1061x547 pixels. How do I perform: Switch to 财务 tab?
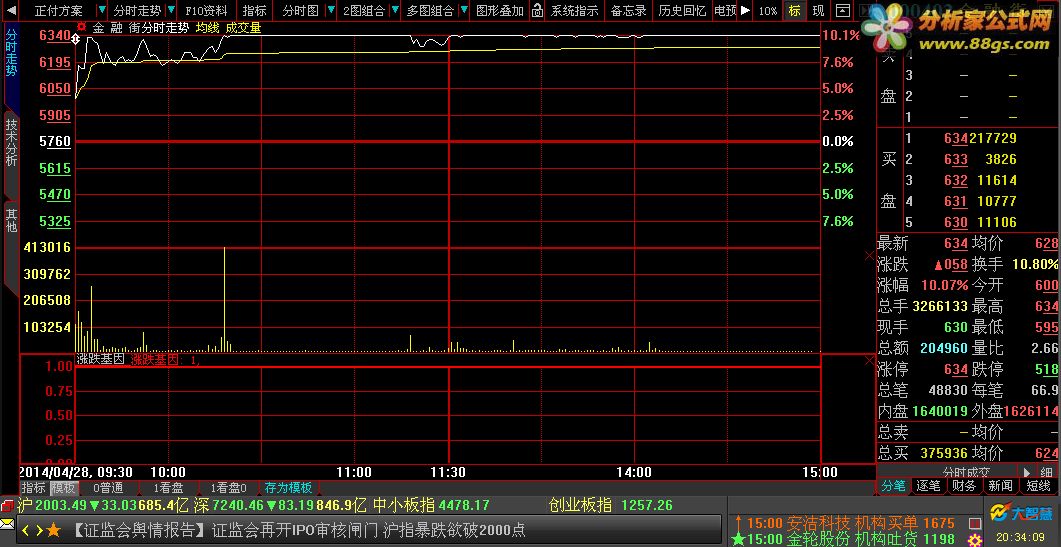click(x=964, y=485)
